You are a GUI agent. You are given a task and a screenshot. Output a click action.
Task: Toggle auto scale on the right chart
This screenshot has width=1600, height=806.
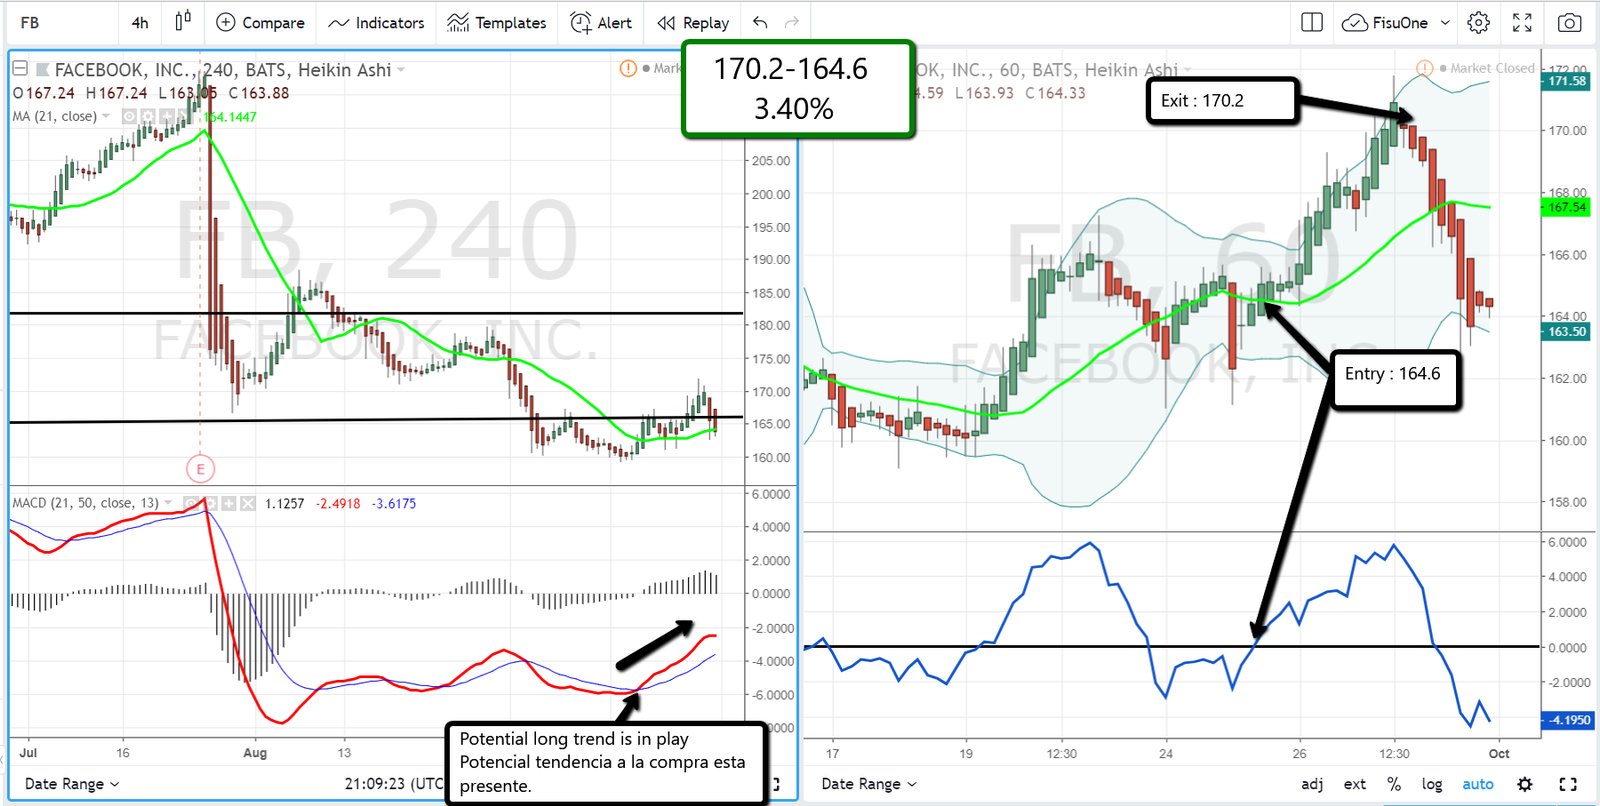point(1477,784)
